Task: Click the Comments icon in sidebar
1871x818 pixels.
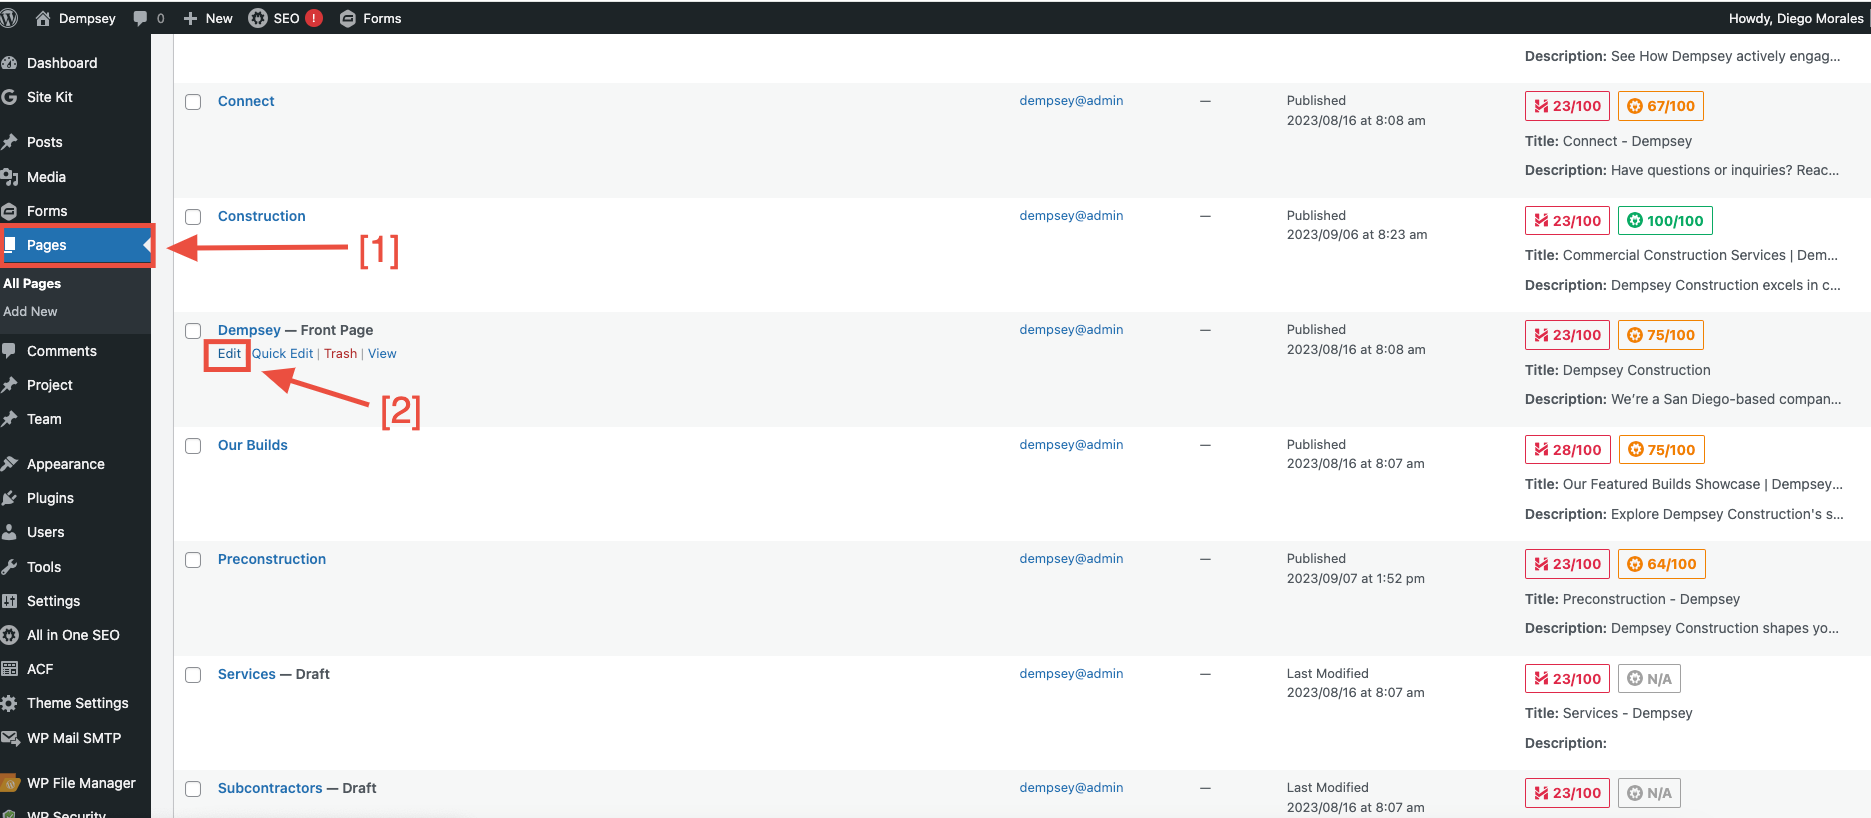Action: tap(10, 351)
